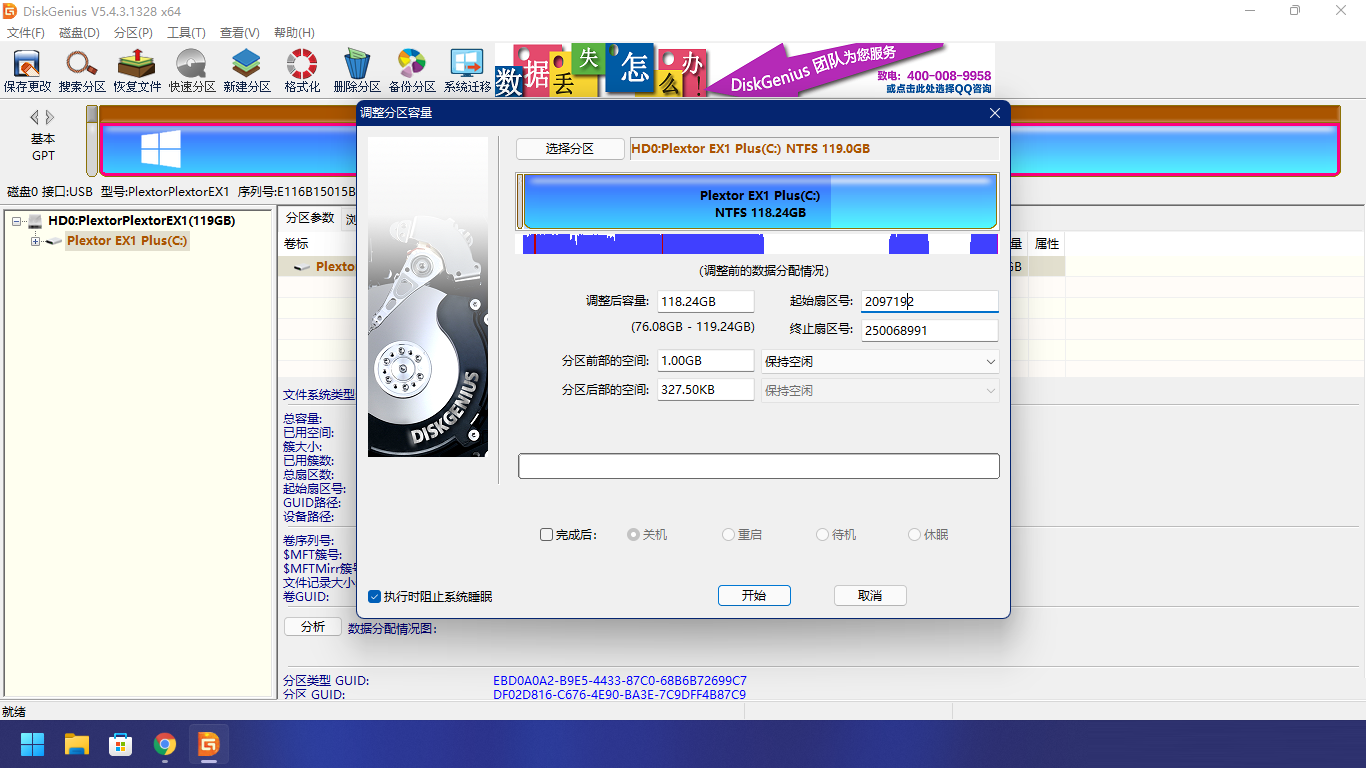Click the (76.08GB - 119.24GB) range text
Image resolution: width=1366 pixels, height=768 pixels.
point(693,327)
